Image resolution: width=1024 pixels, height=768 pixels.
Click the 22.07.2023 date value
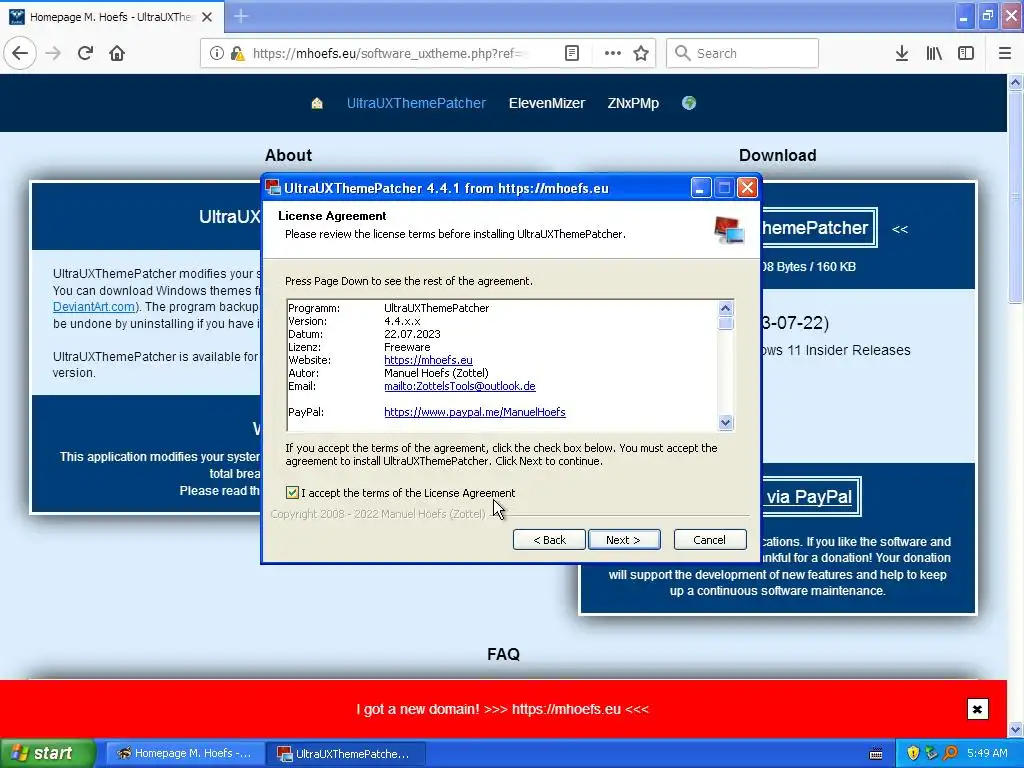(412, 334)
